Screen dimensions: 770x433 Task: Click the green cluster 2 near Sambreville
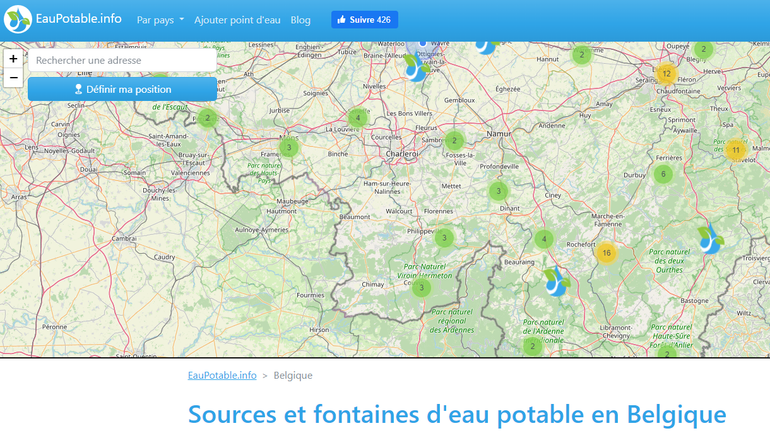click(x=454, y=141)
